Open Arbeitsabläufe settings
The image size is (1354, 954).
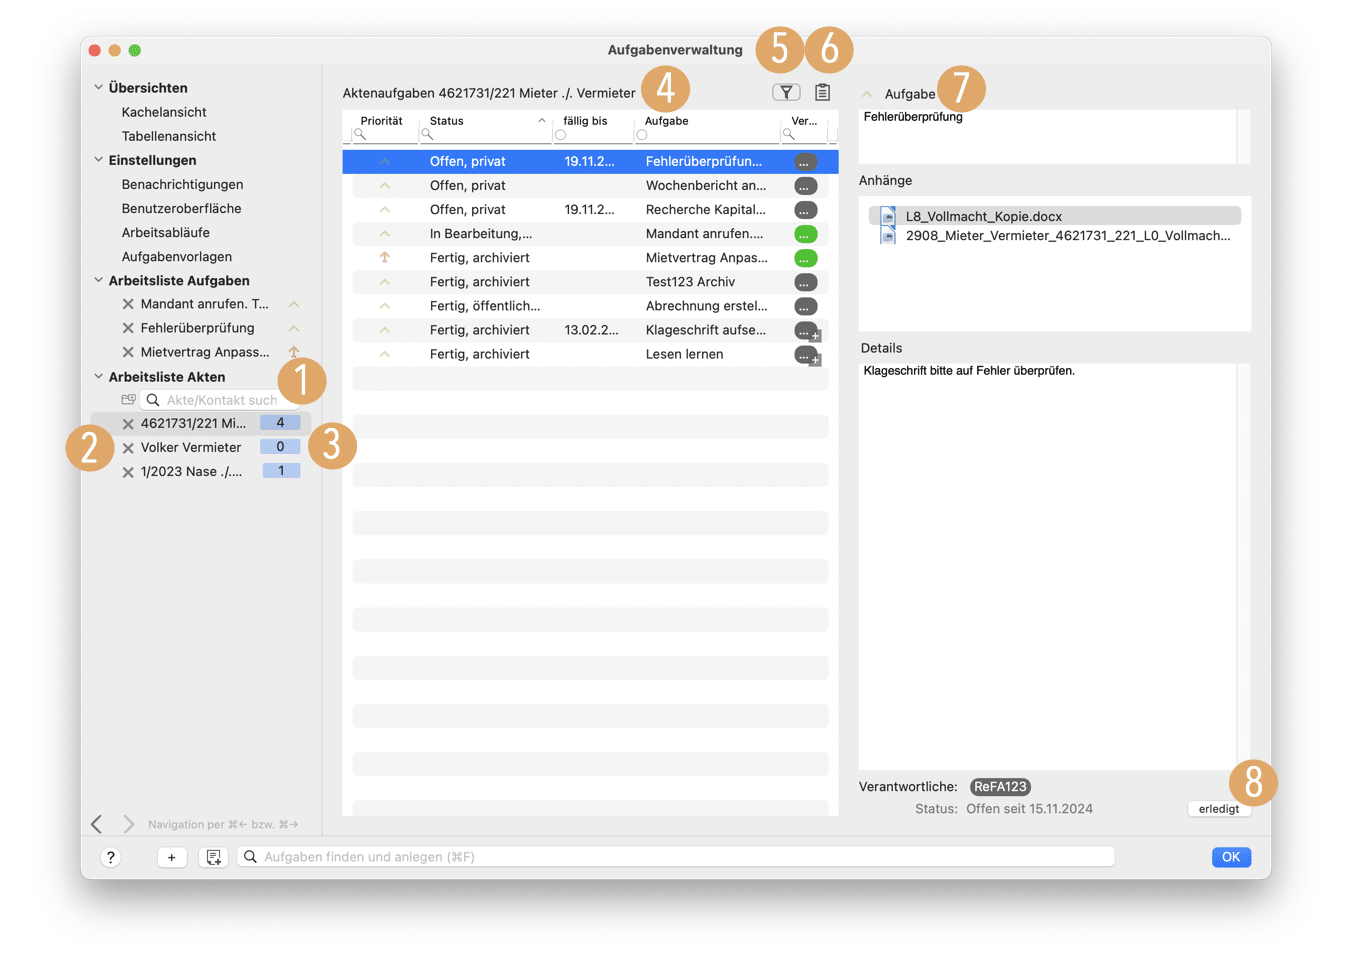click(x=165, y=232)
